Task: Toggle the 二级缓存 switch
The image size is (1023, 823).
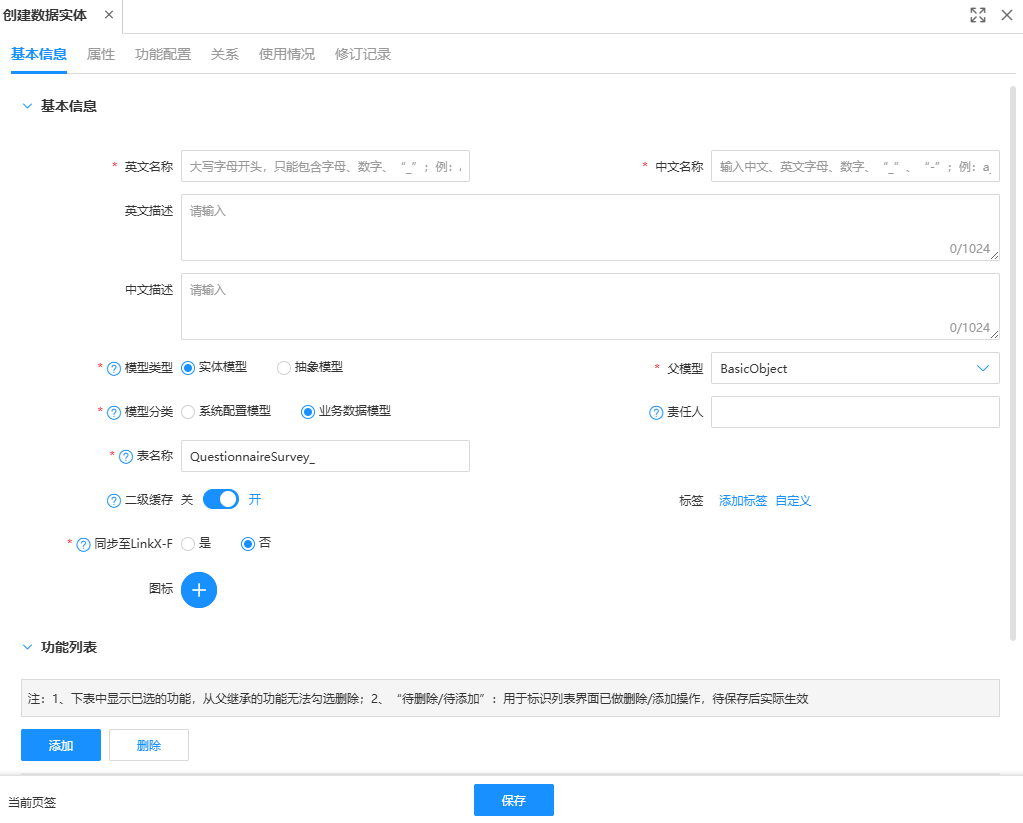Action: [x=221, y=499]
